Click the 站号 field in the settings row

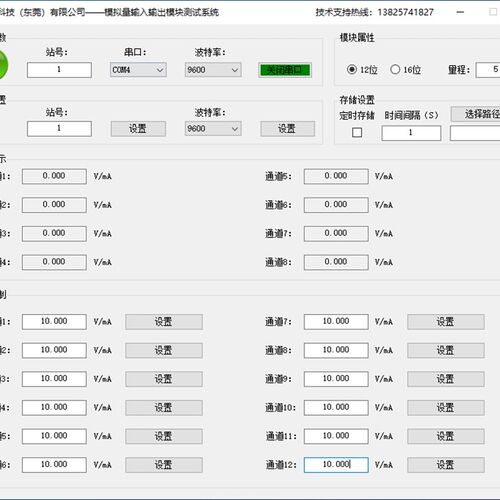pyautogui.click(x=59, y=129)
